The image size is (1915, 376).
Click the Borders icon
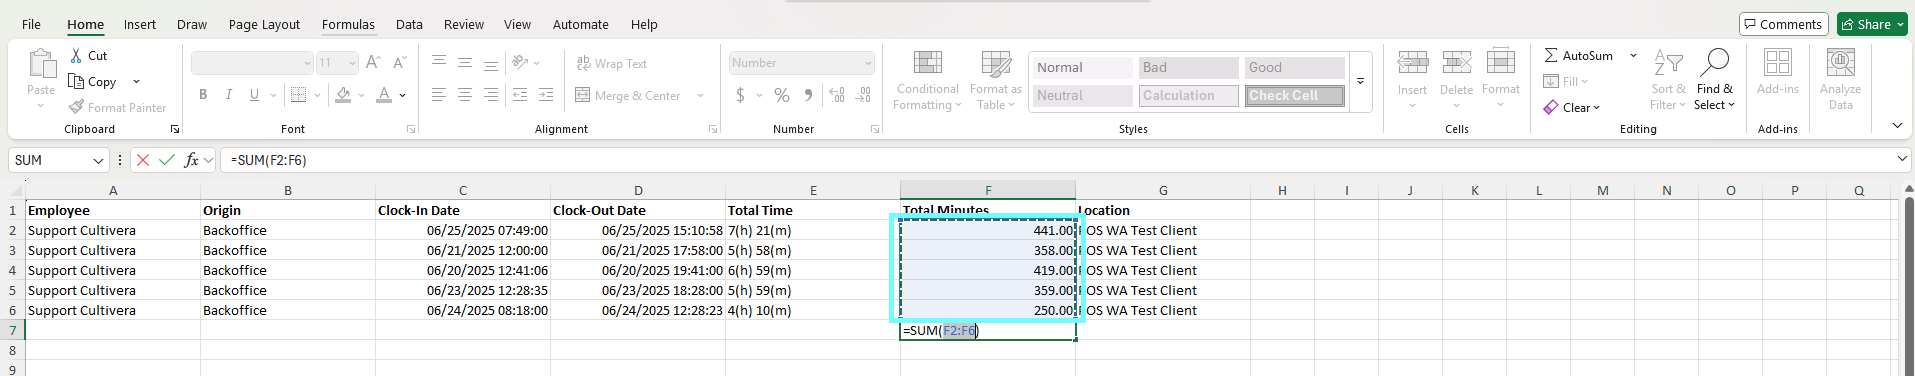pyautogui.click(x=298, y=95)
